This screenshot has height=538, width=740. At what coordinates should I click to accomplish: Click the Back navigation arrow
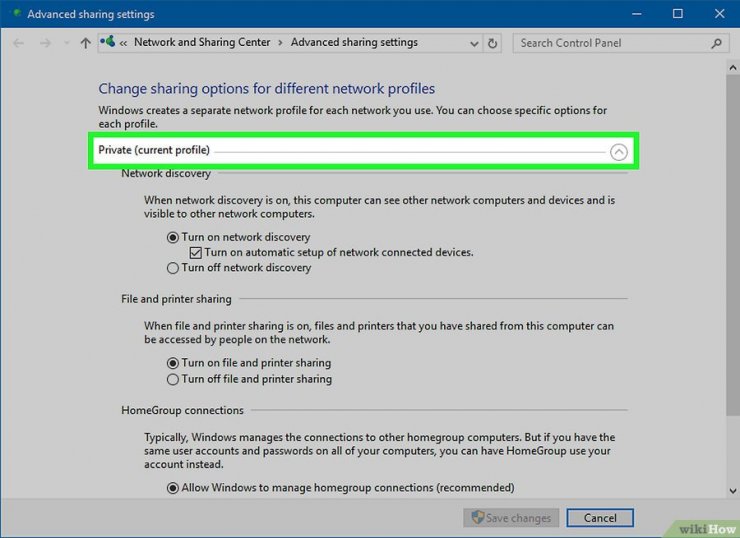coord(19,44)
